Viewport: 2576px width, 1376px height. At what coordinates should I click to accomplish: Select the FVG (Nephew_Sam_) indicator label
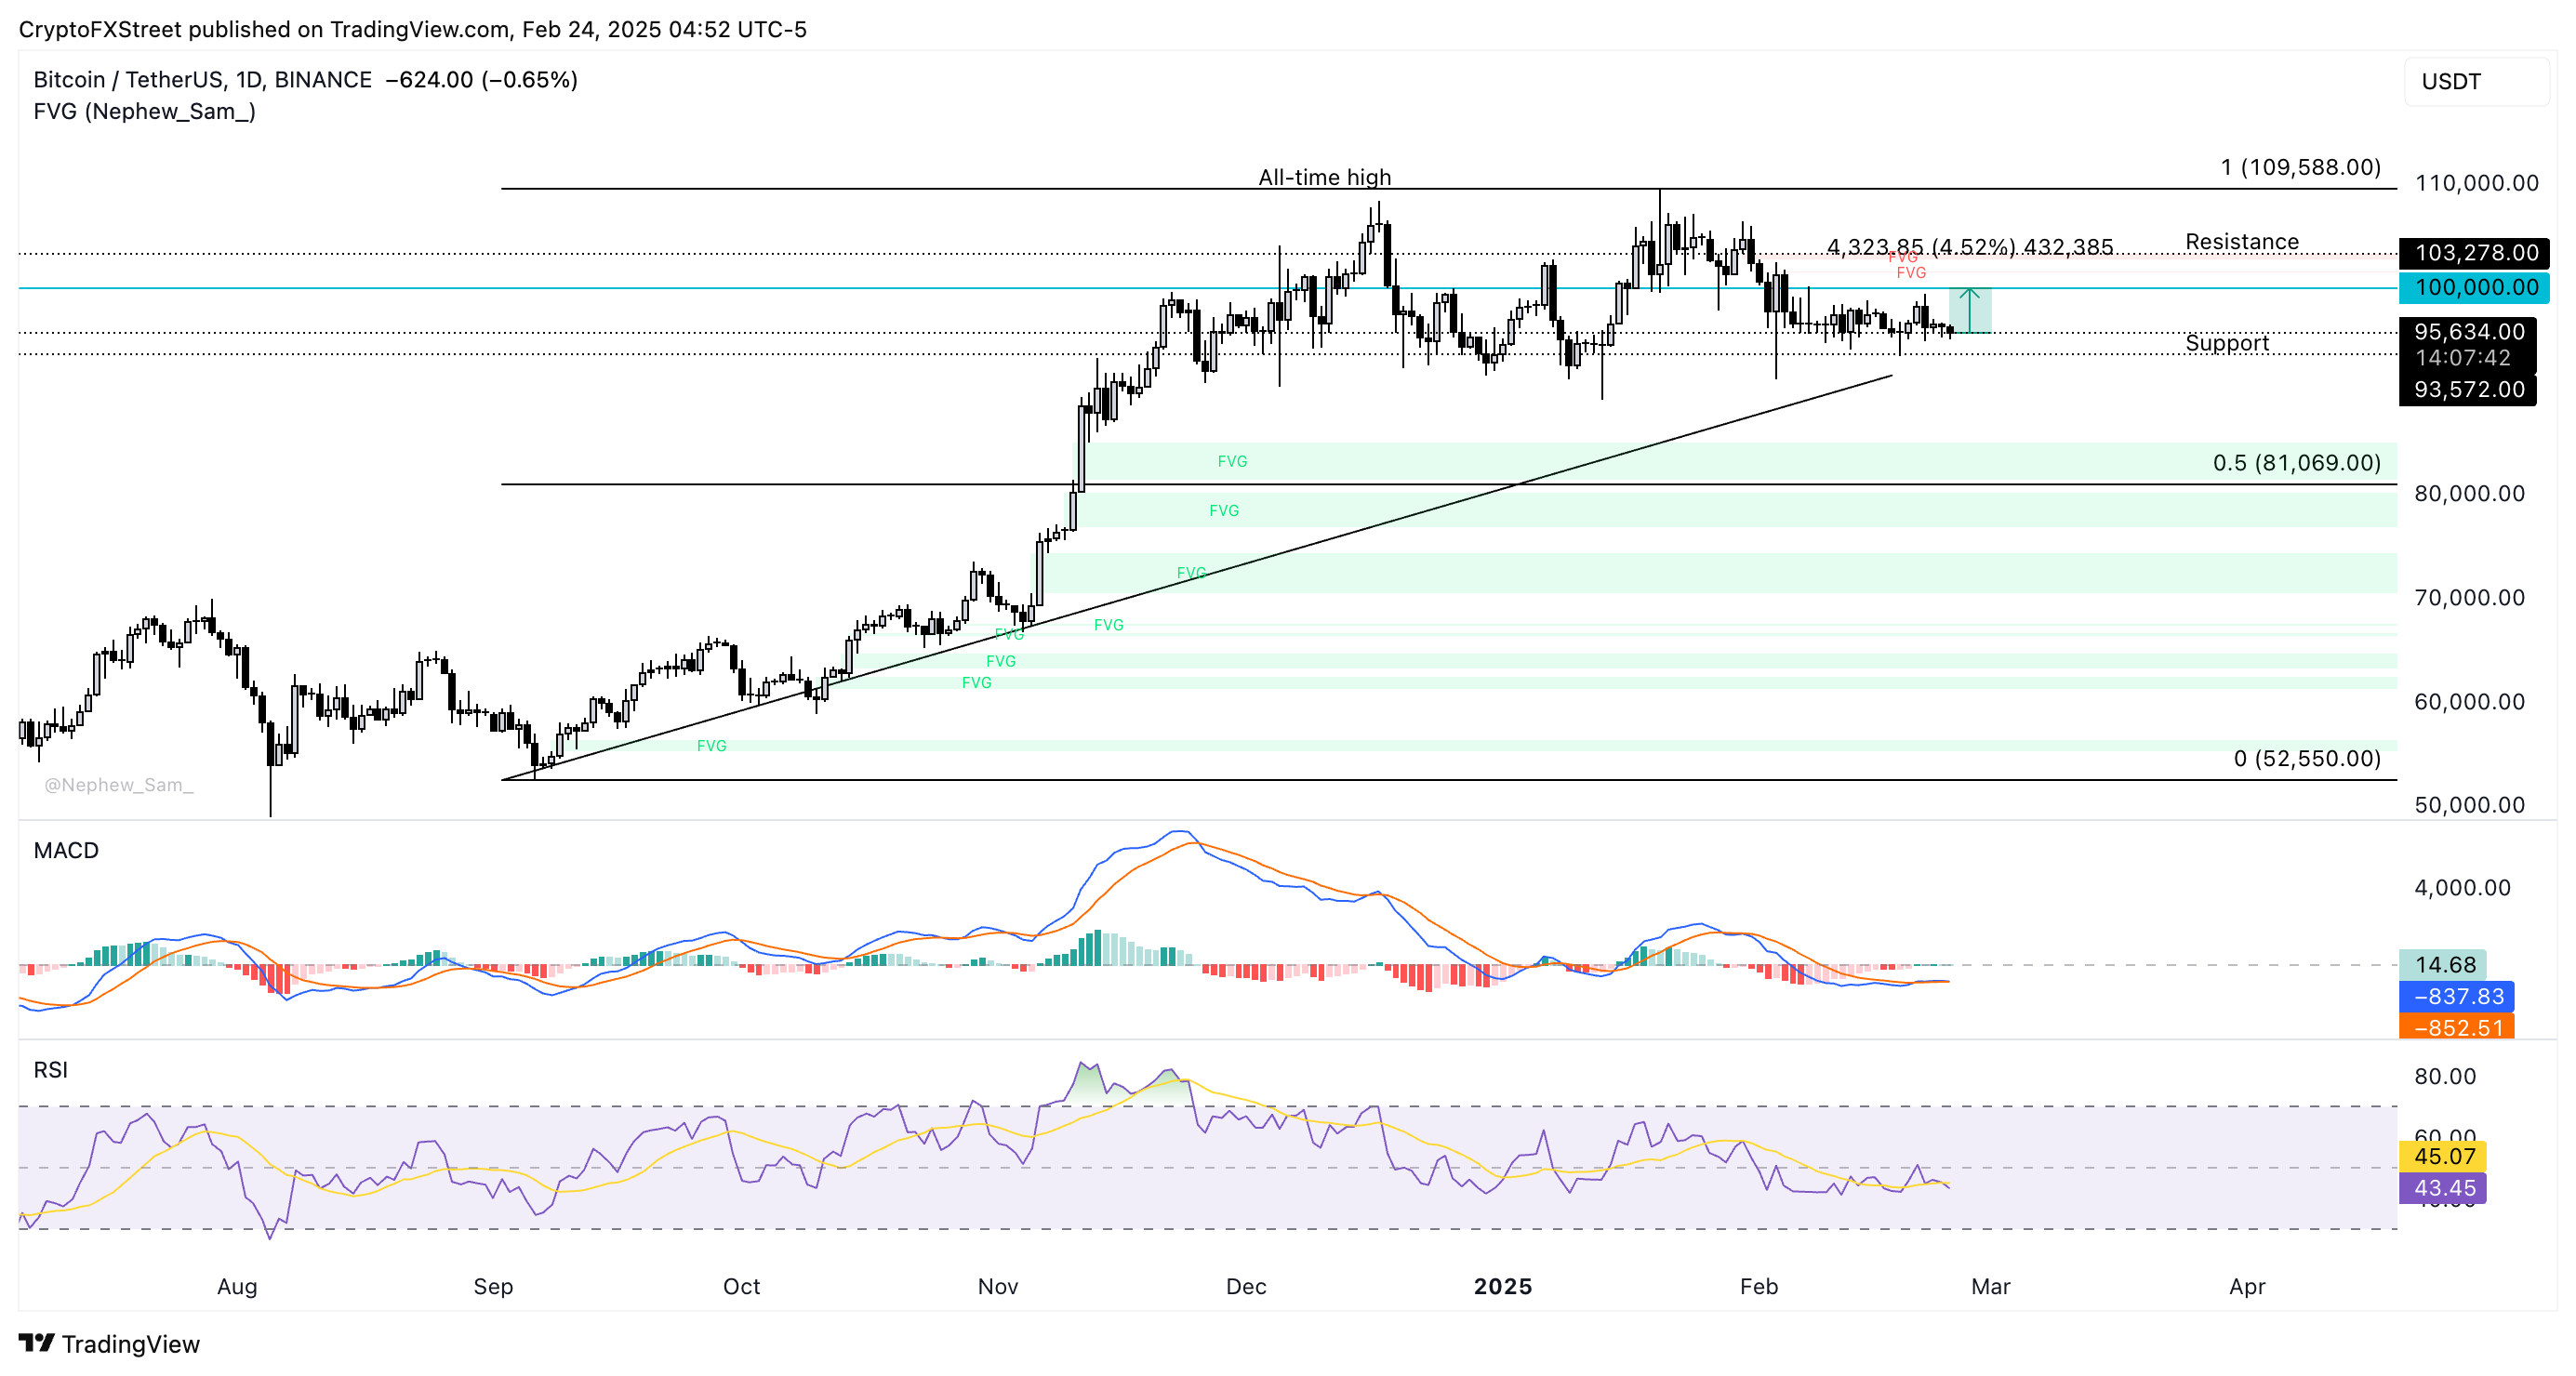click(144, 112)
